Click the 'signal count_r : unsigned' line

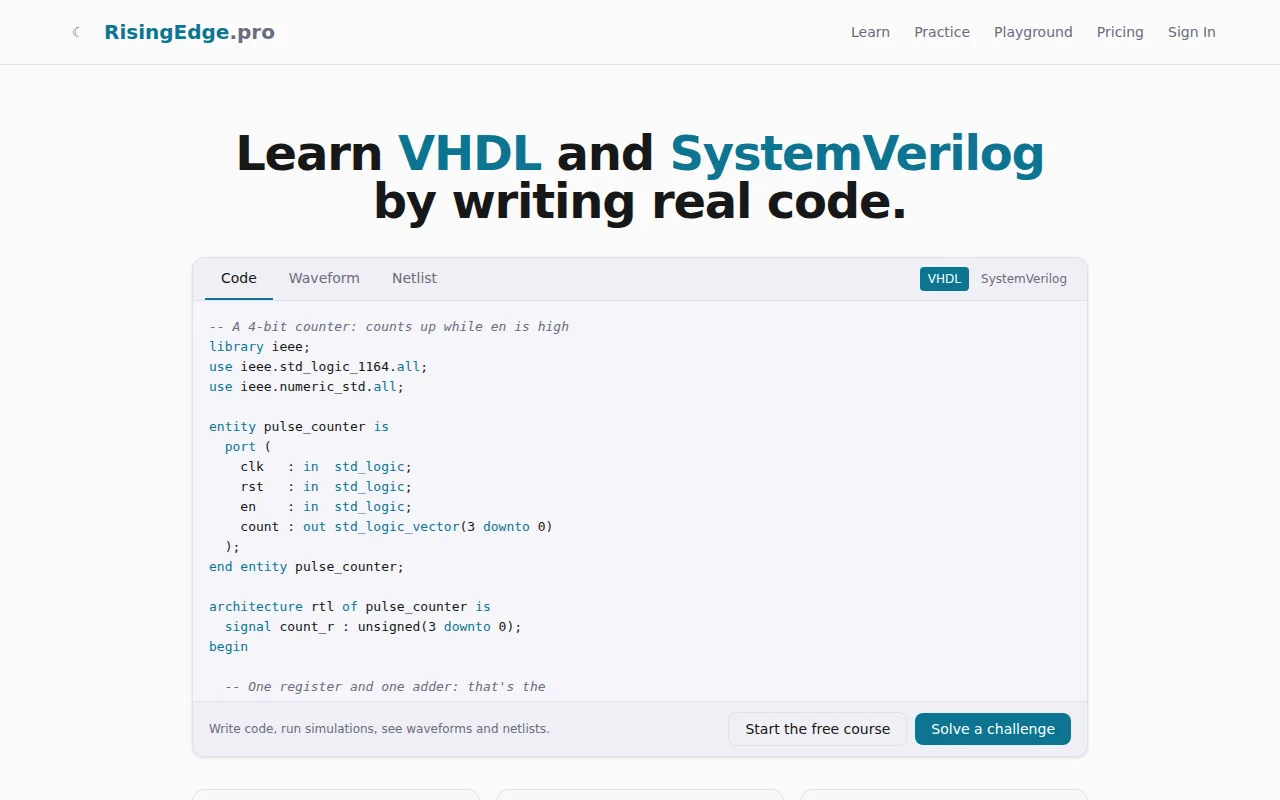[374, 627]
